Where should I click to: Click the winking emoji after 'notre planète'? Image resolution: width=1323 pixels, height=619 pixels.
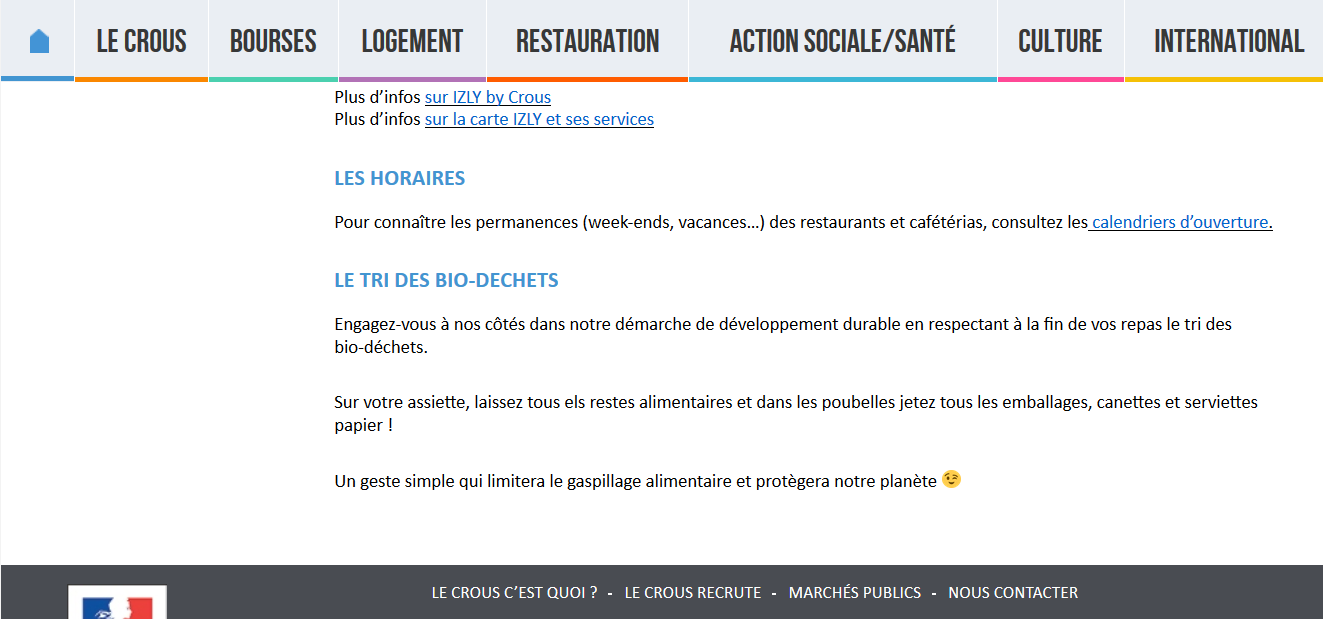(951, 480)
